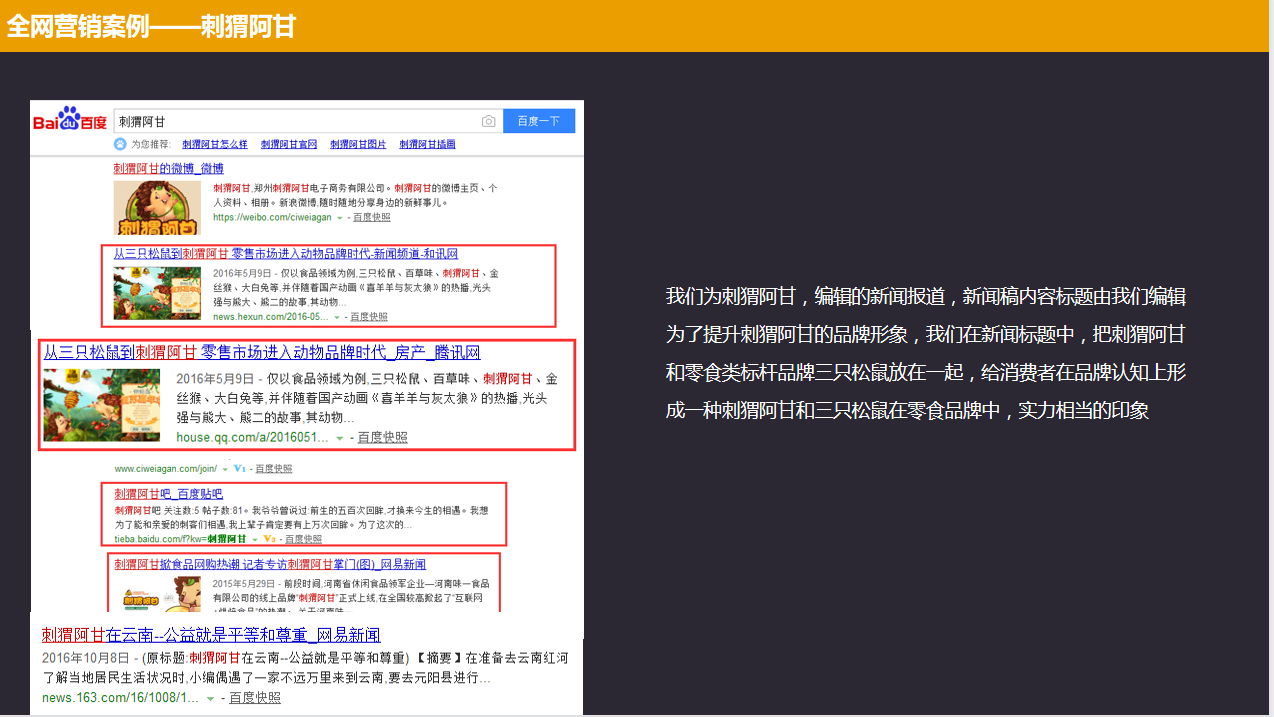Image resolution: width=1274 pixels, height=717 pixels.
Task: Click the green URL www.ciweiagan.com/join/
Action: coord(165,468)
